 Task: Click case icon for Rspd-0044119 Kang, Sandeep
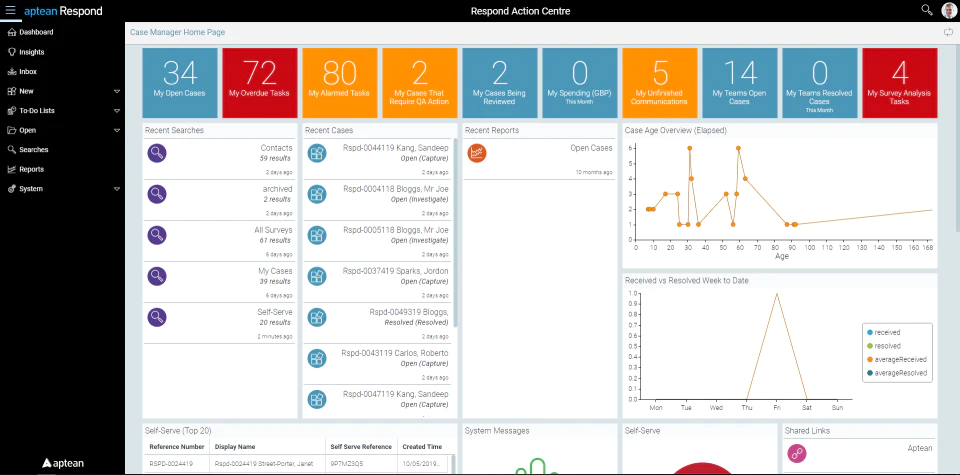317,153
